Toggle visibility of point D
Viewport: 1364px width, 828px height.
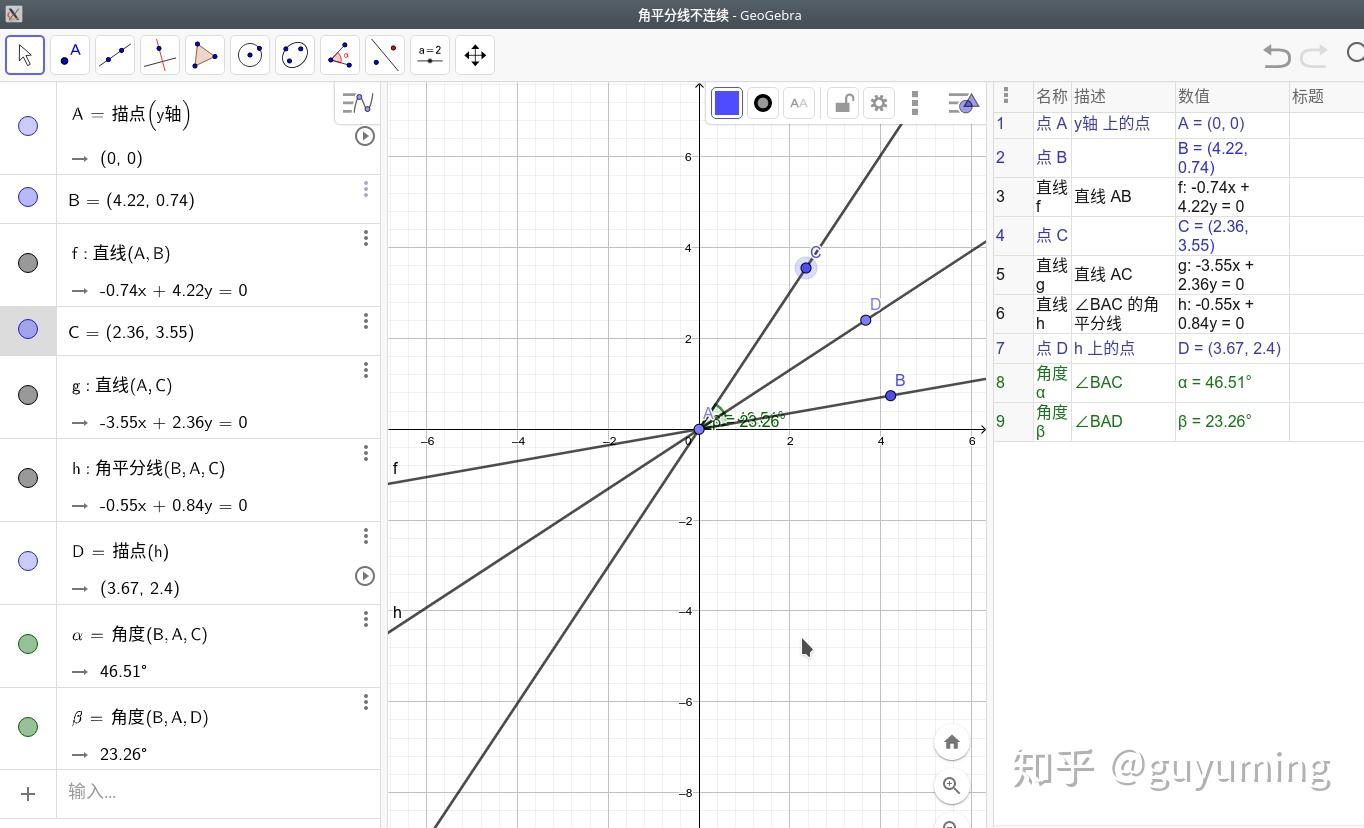(x=28, y=561)
